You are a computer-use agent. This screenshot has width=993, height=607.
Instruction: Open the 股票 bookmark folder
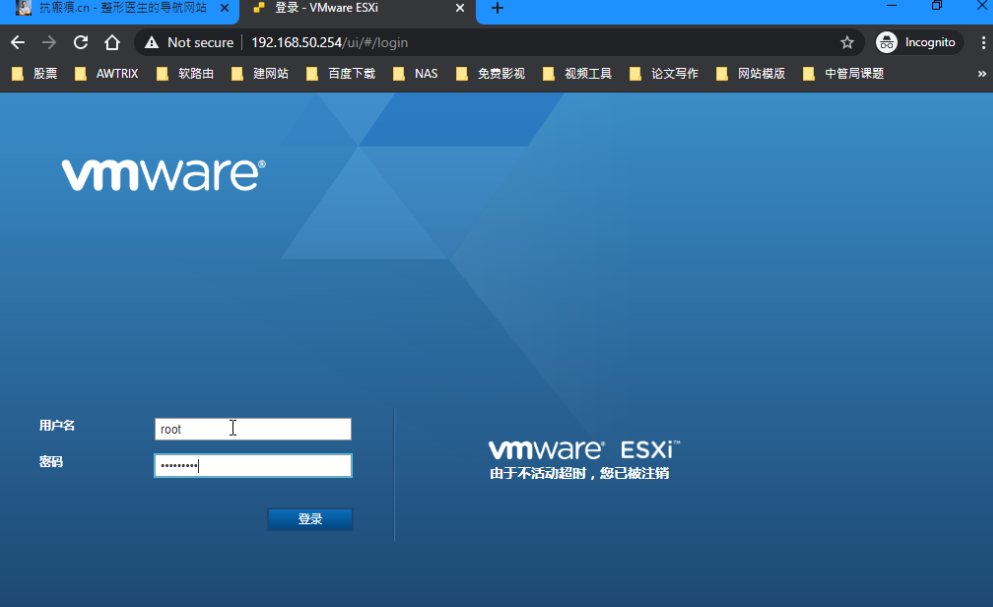[x=35, y=74]
